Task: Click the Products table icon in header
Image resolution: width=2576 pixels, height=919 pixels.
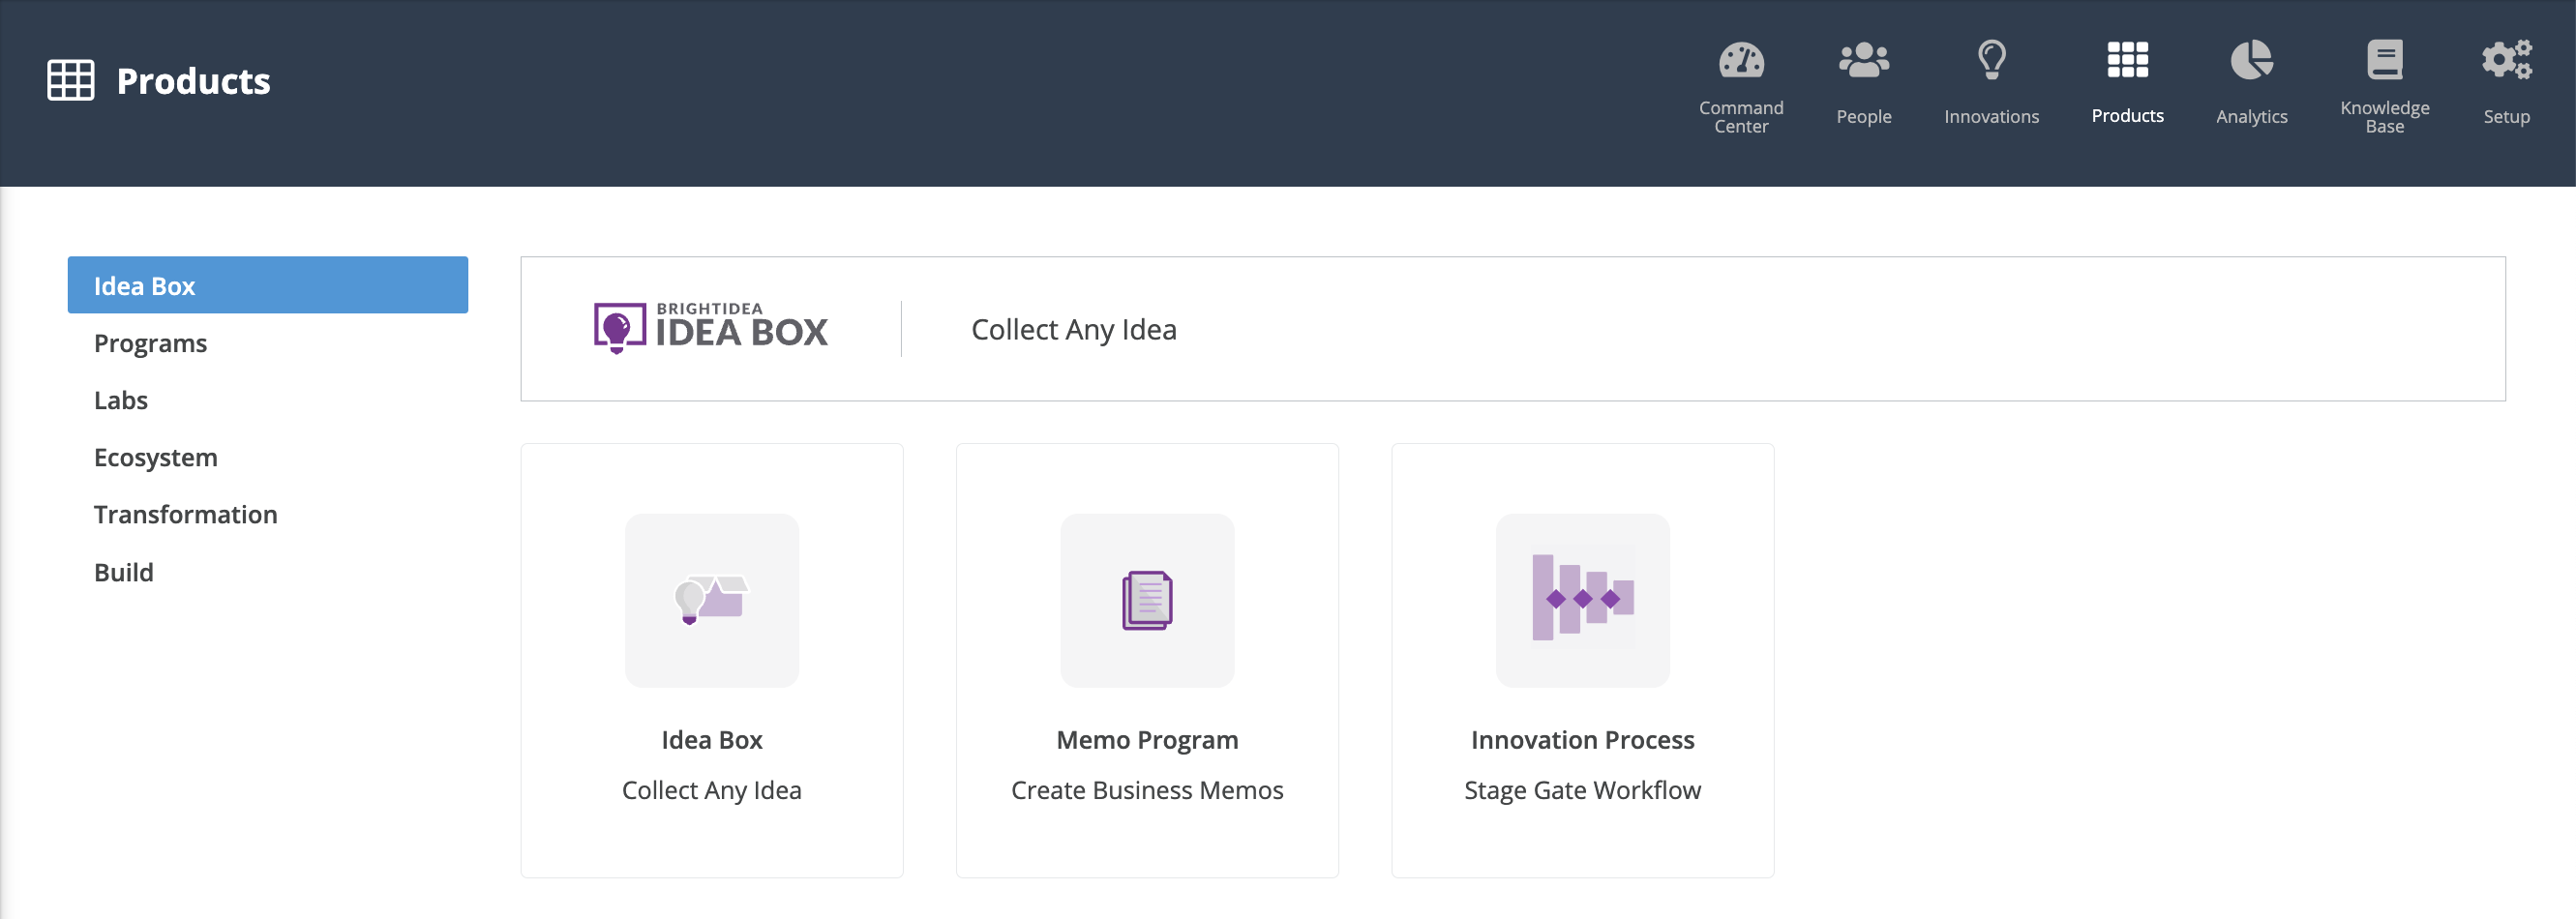Action: click(x=71, y=80)
